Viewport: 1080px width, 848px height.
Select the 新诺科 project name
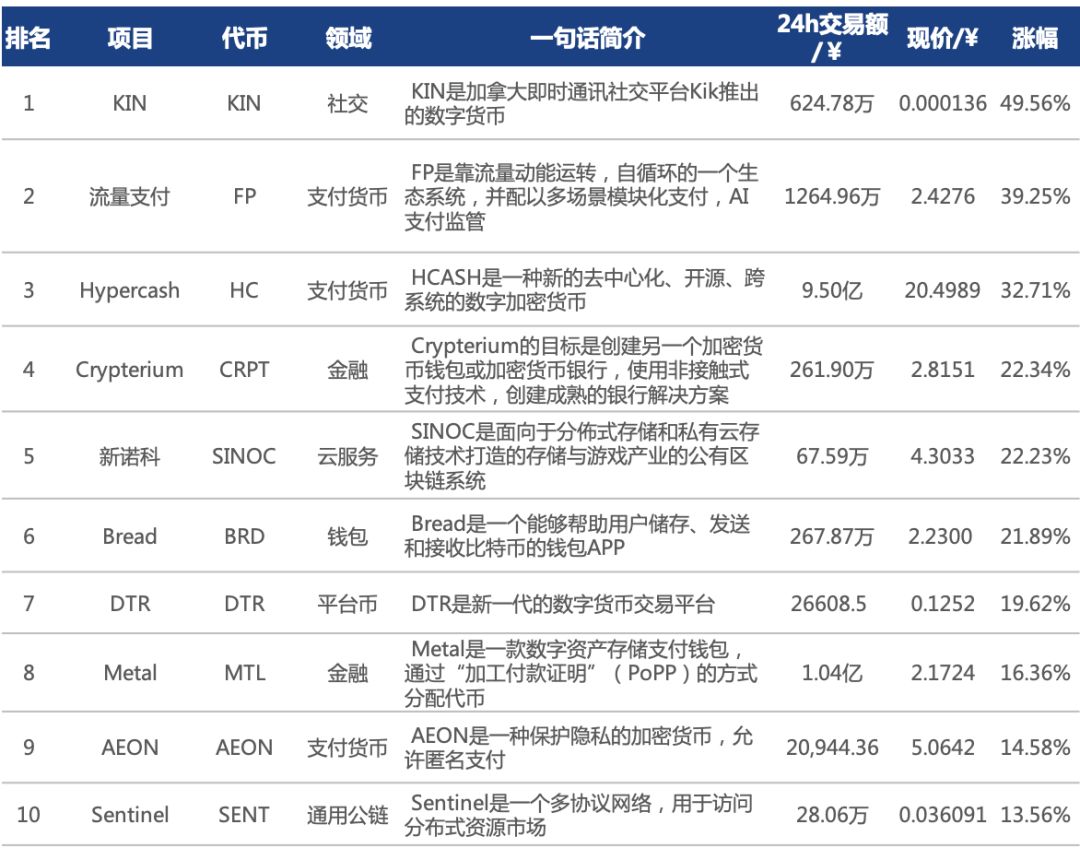[x=129, y=456]
